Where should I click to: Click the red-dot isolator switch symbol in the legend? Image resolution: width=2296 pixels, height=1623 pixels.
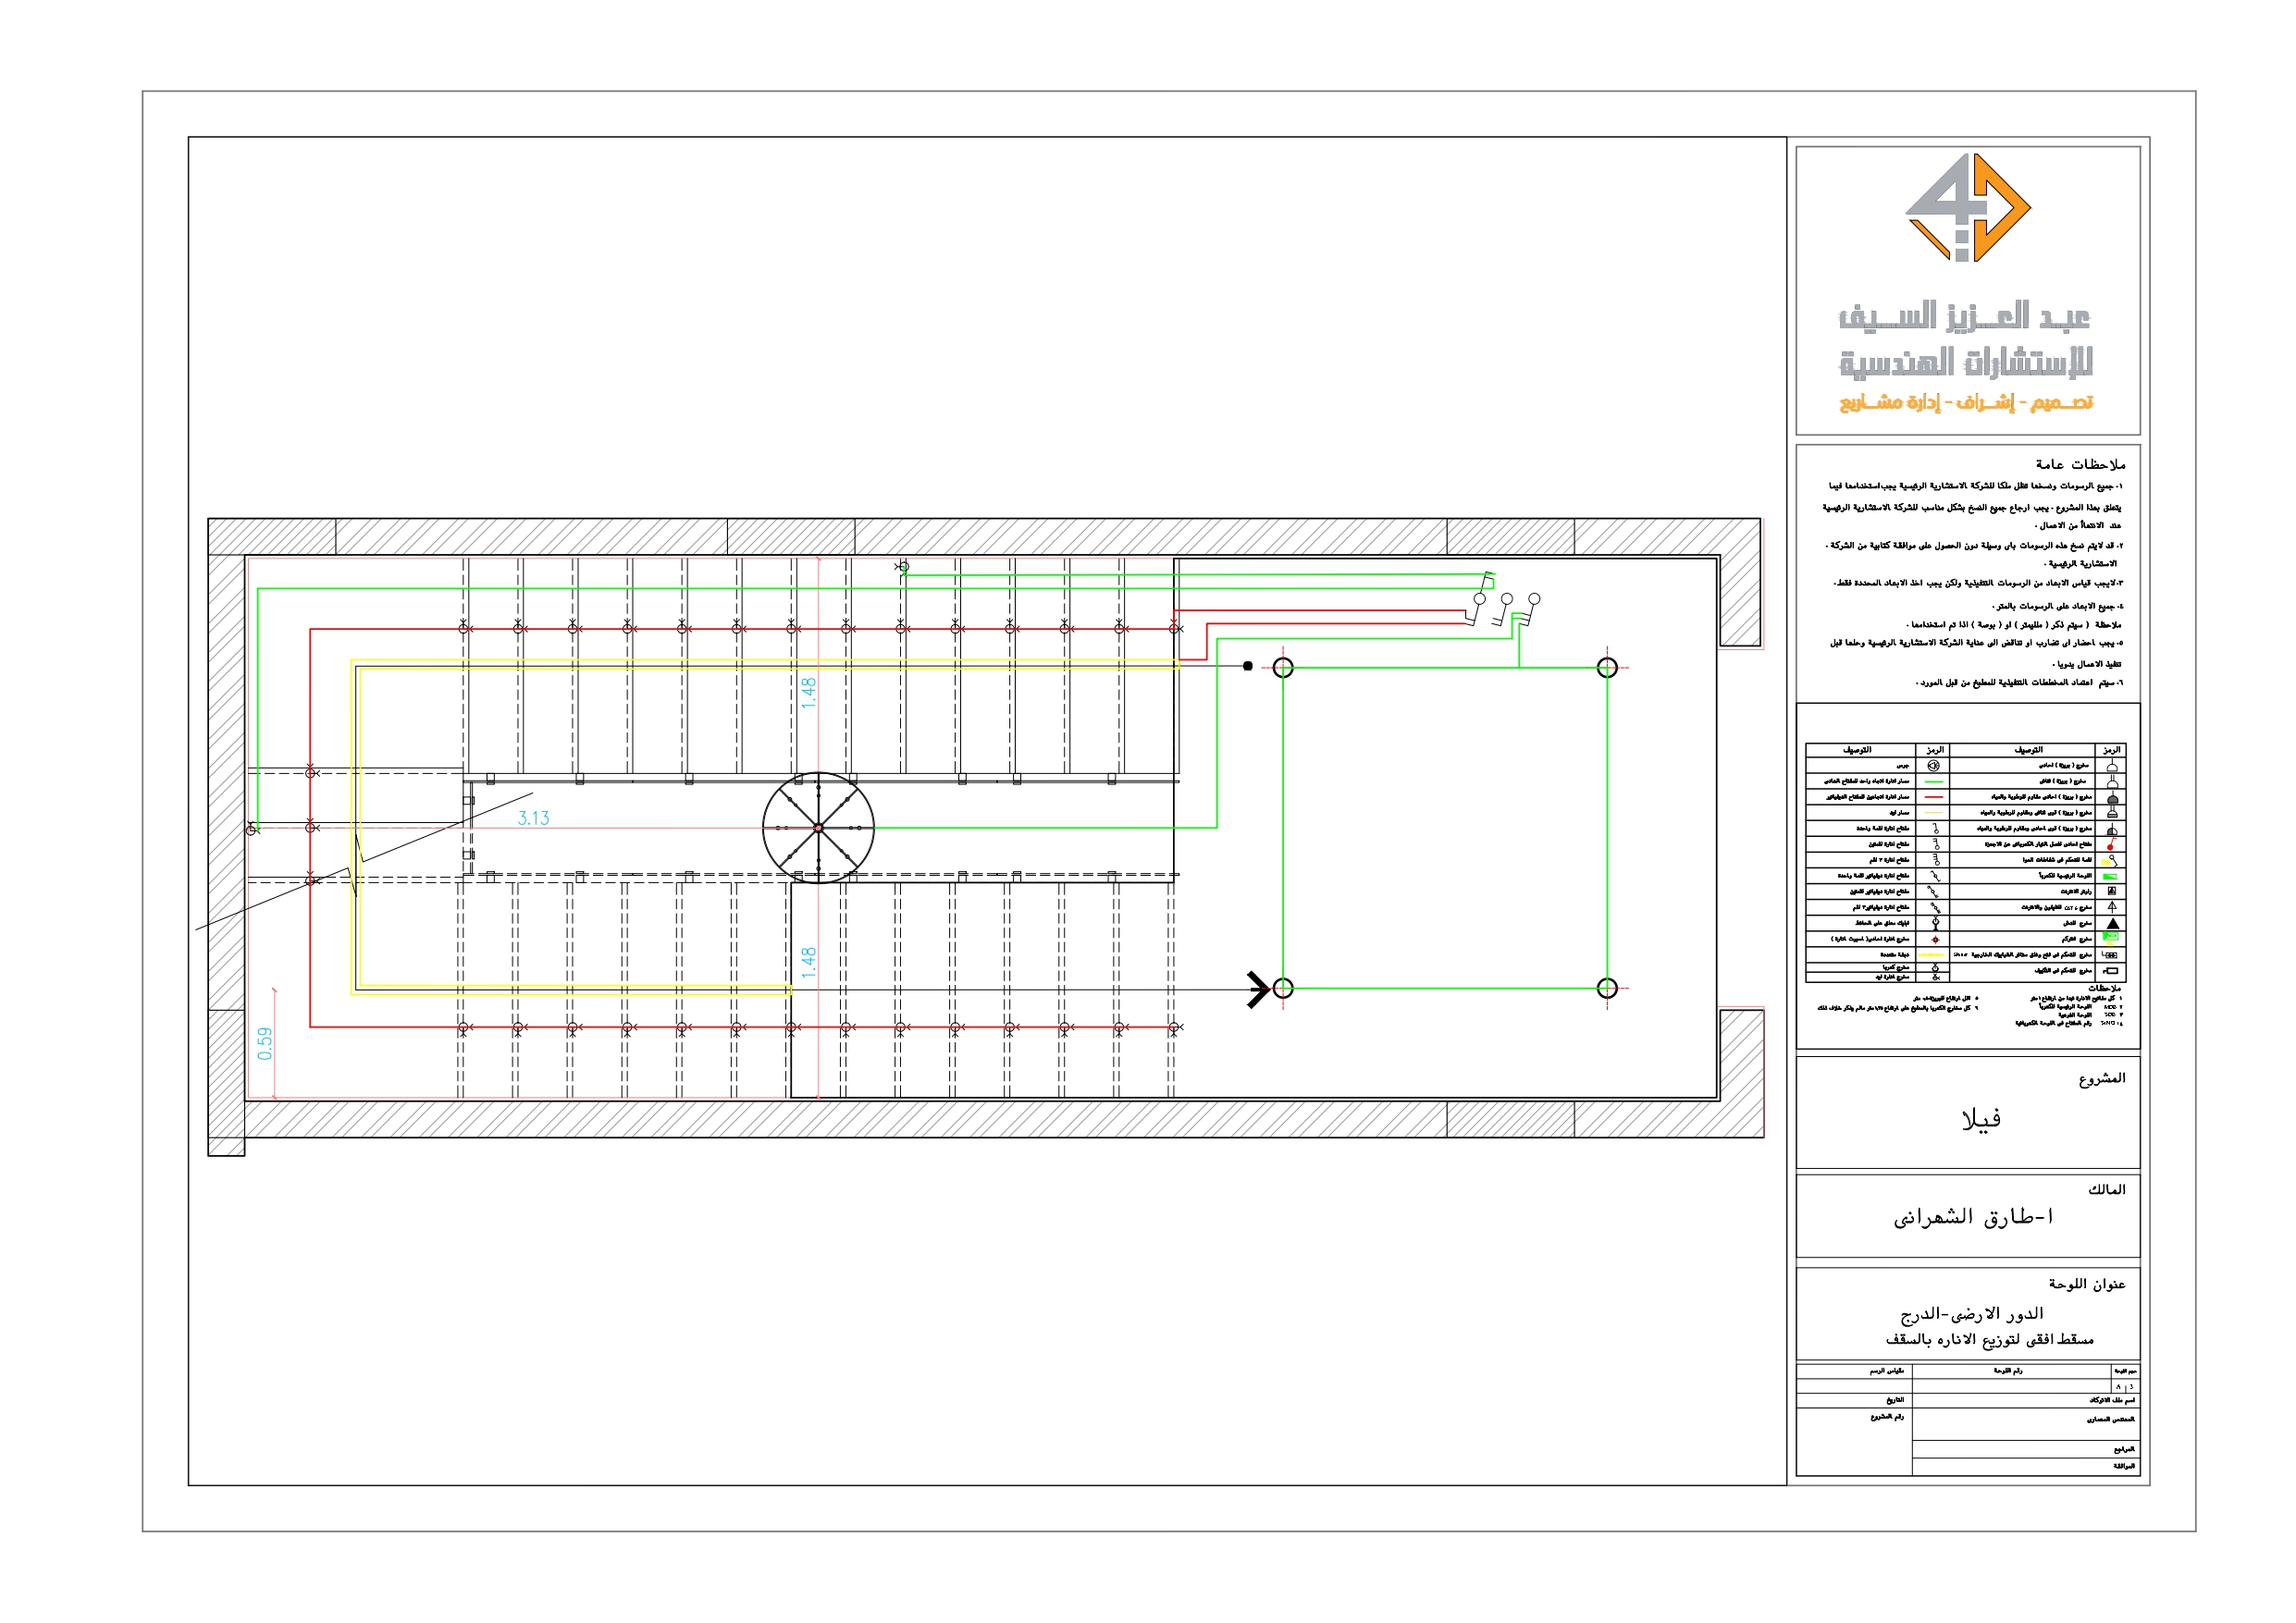pos(2112,845)
